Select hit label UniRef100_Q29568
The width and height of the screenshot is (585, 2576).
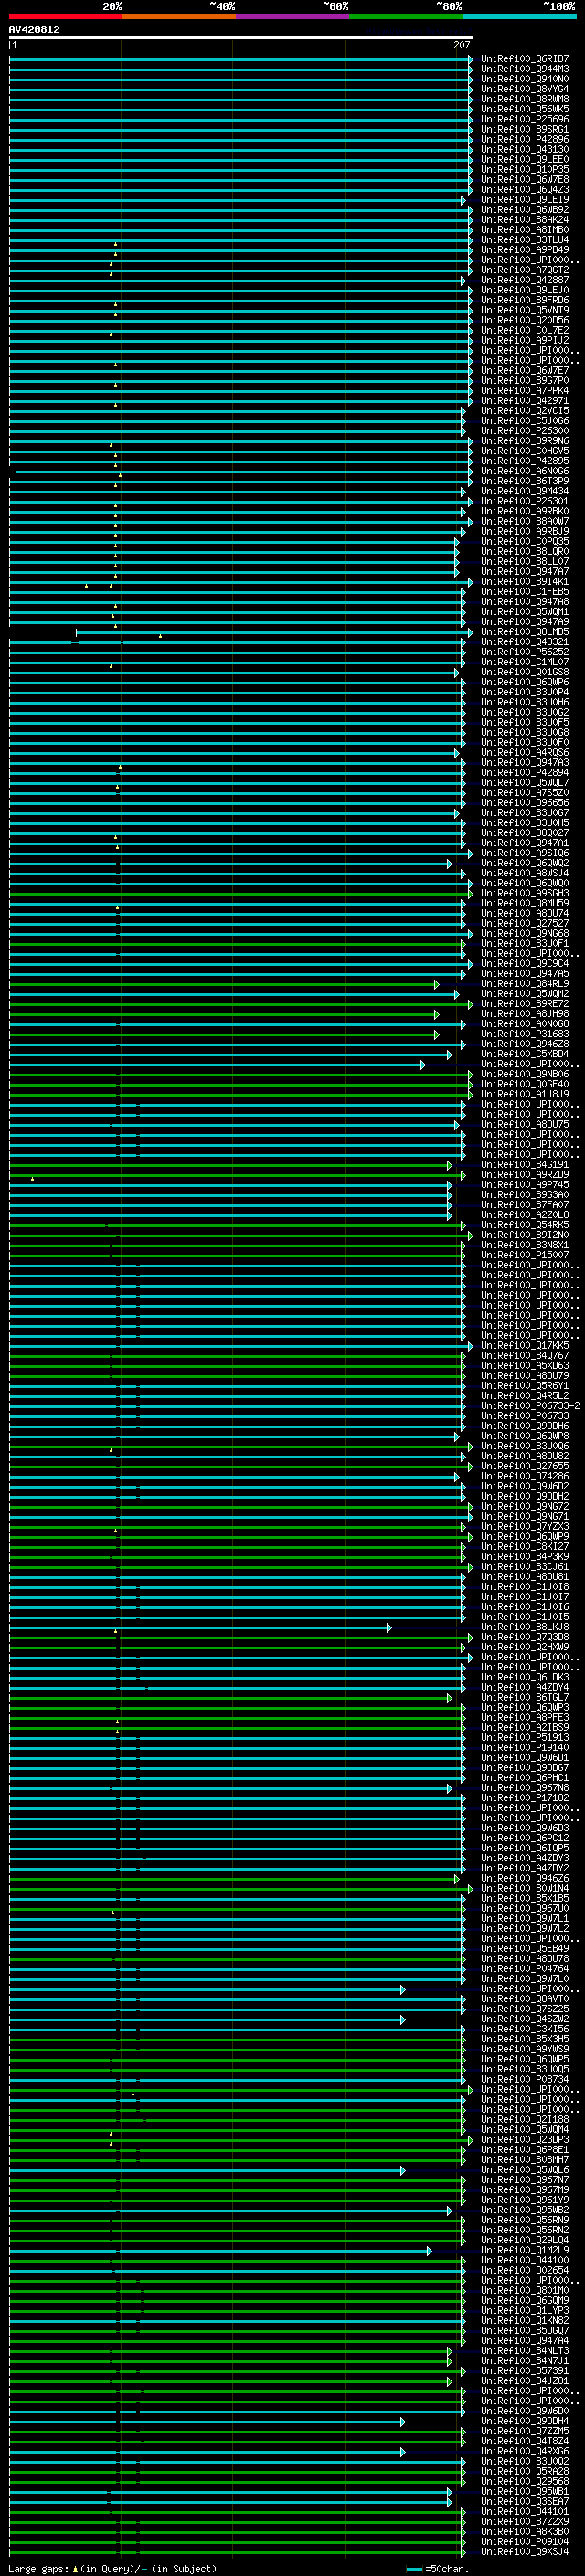pos(525,2481)
